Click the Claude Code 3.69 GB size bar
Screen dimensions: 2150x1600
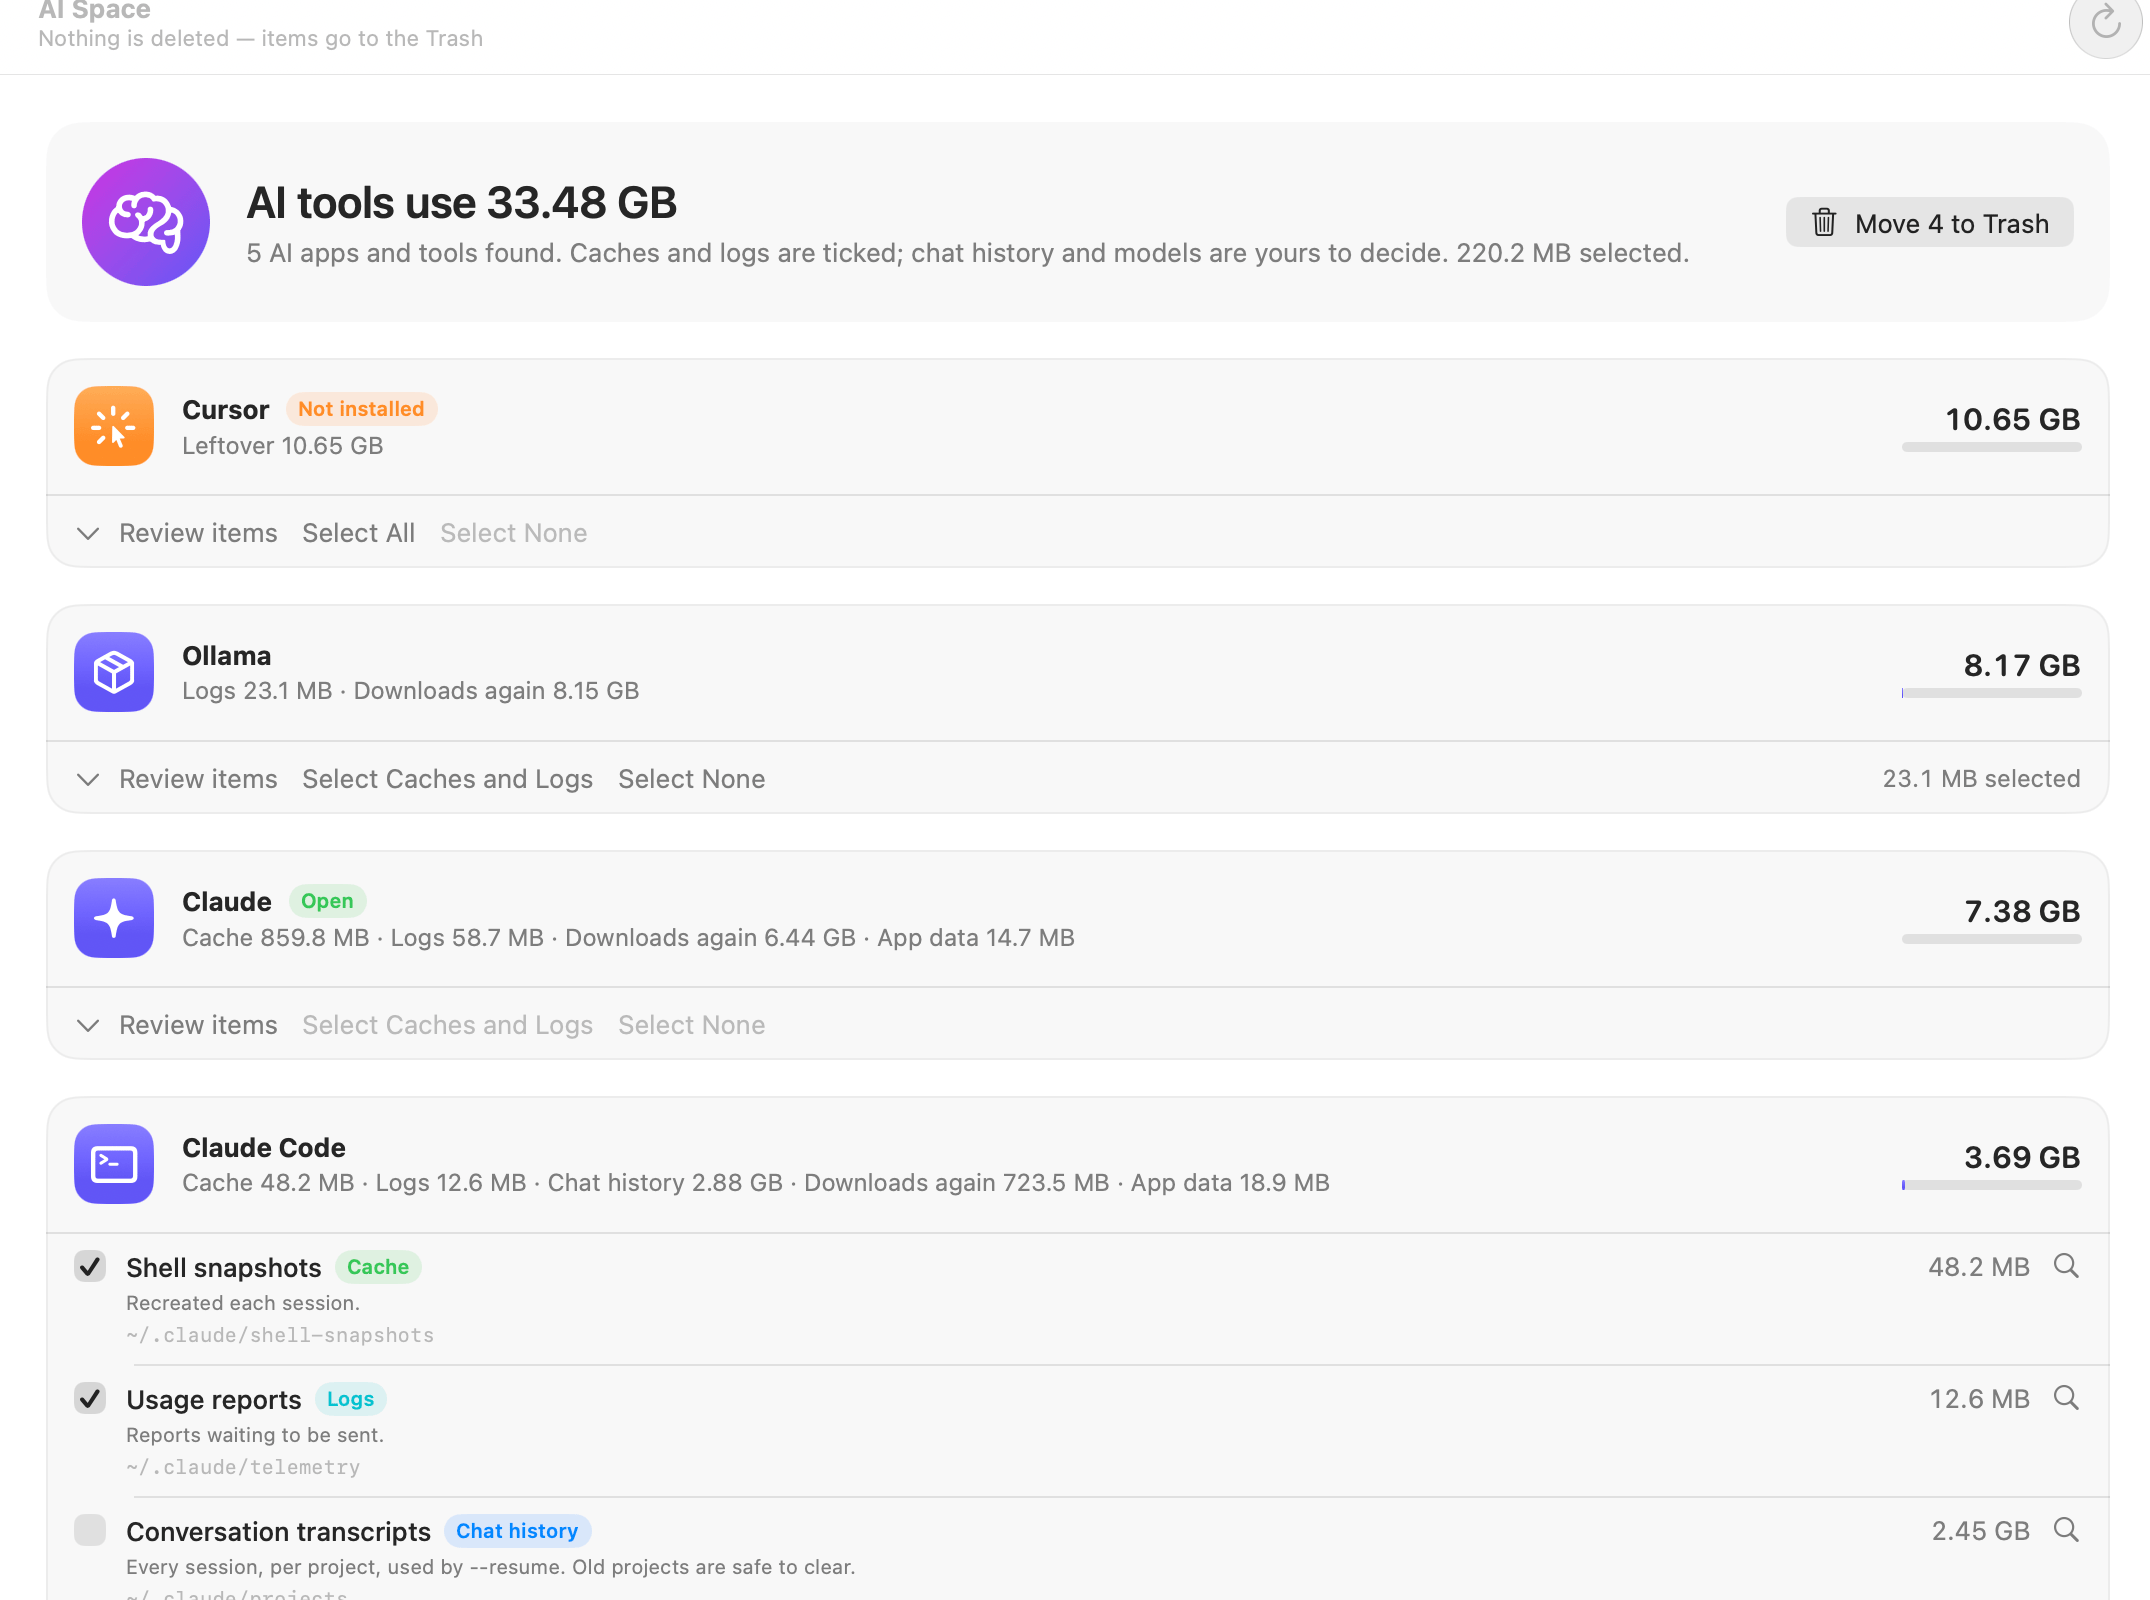[1991, 1185]
